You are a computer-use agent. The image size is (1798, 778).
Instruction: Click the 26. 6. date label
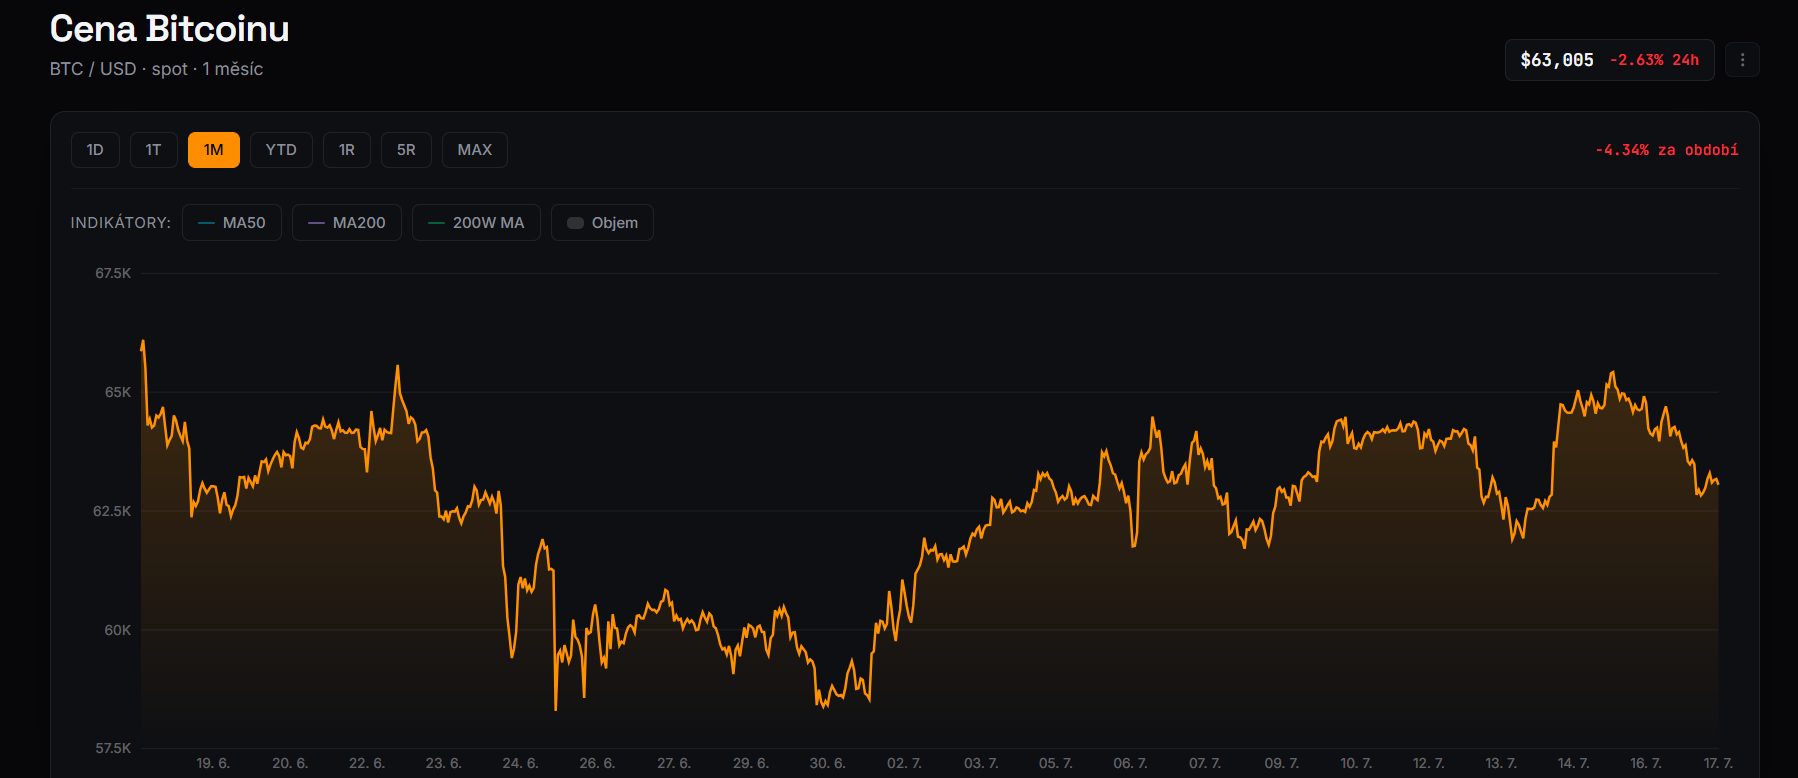click(597, 763)
